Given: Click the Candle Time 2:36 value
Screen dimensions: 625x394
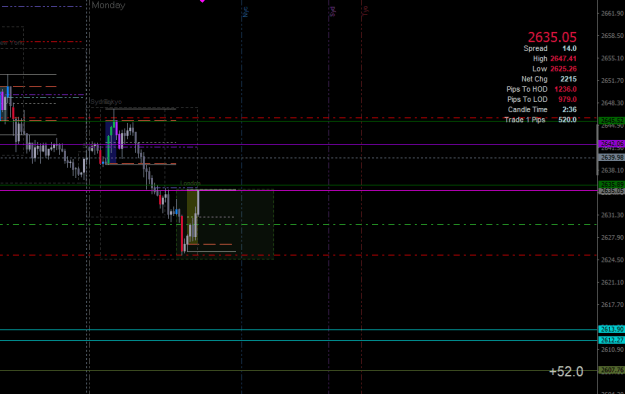Looking at the screenshot, I should click(569, 109).
